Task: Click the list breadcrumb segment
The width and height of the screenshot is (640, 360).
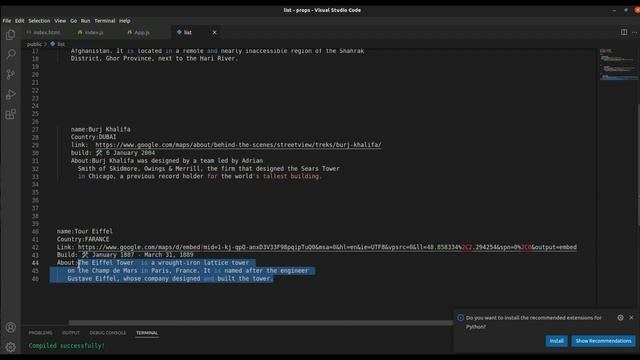Action: 58,44
